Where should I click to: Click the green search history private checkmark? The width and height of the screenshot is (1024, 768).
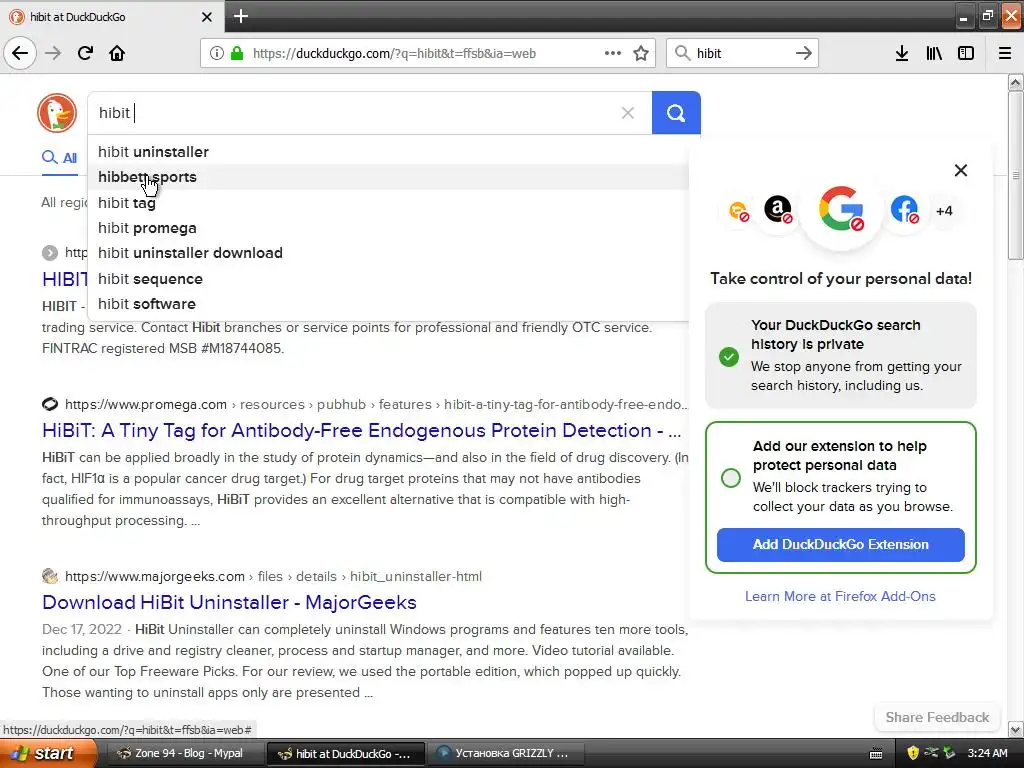click(x=729, y=357)
